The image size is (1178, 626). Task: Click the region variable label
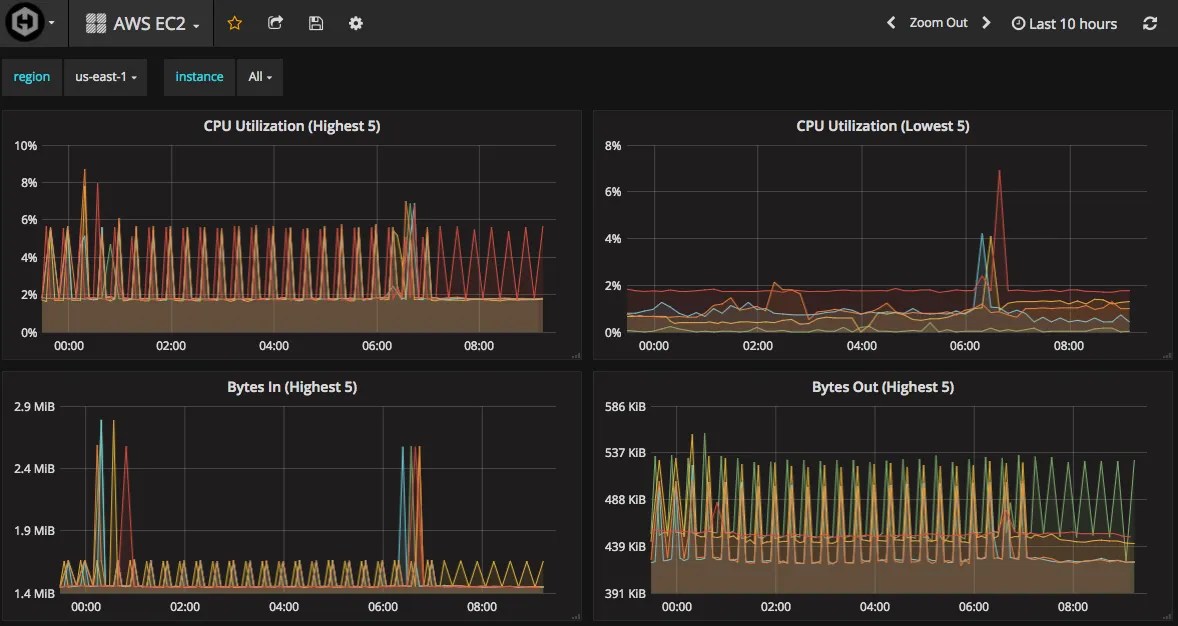(x=31, y=77)
